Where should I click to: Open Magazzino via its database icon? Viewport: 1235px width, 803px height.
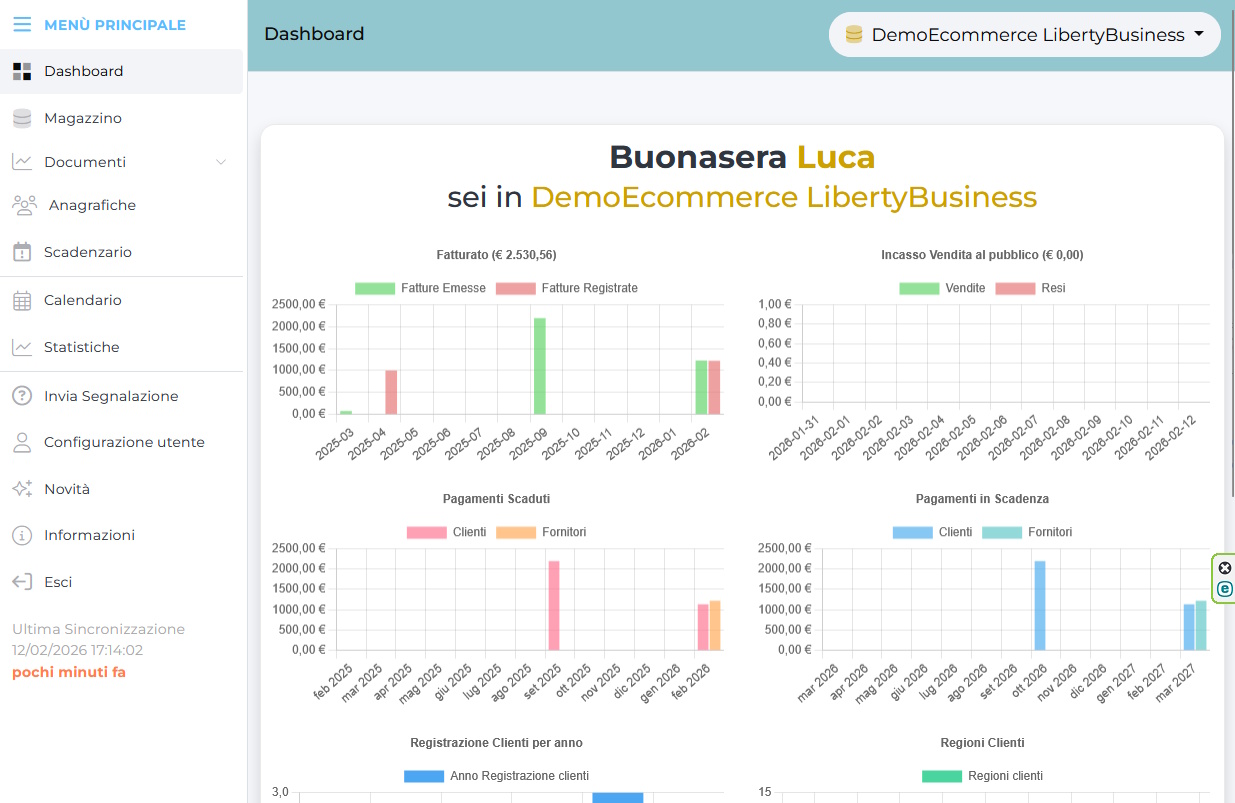point(22,118)
